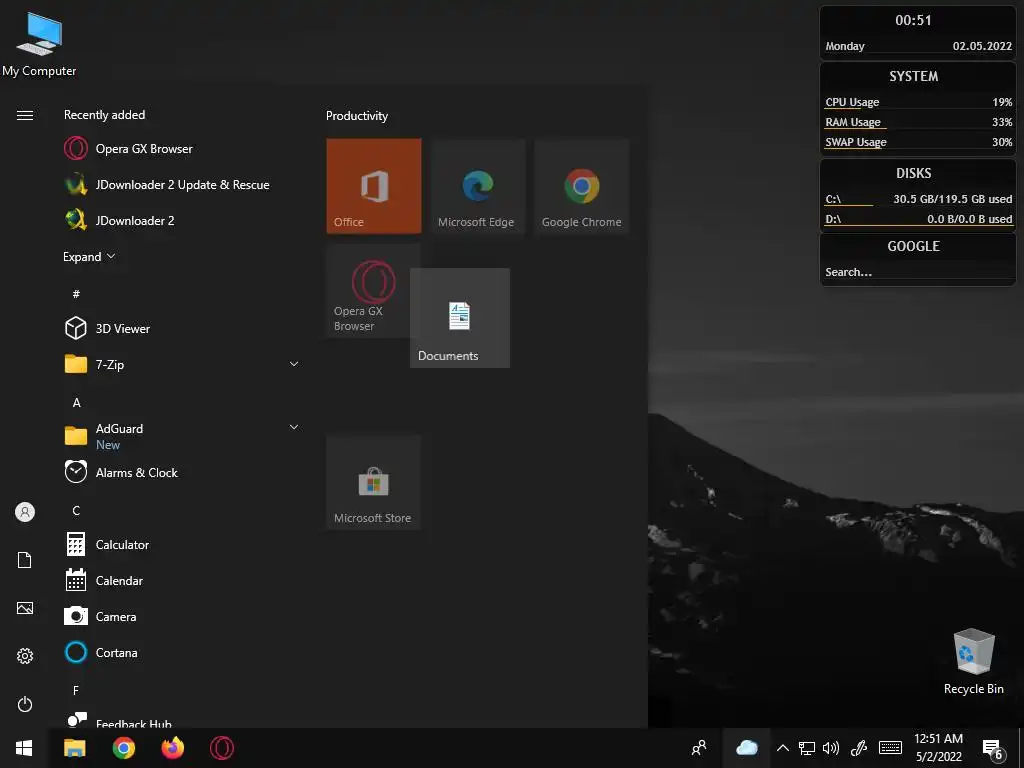Select the Opera GX Browser tile

point(368,291)
